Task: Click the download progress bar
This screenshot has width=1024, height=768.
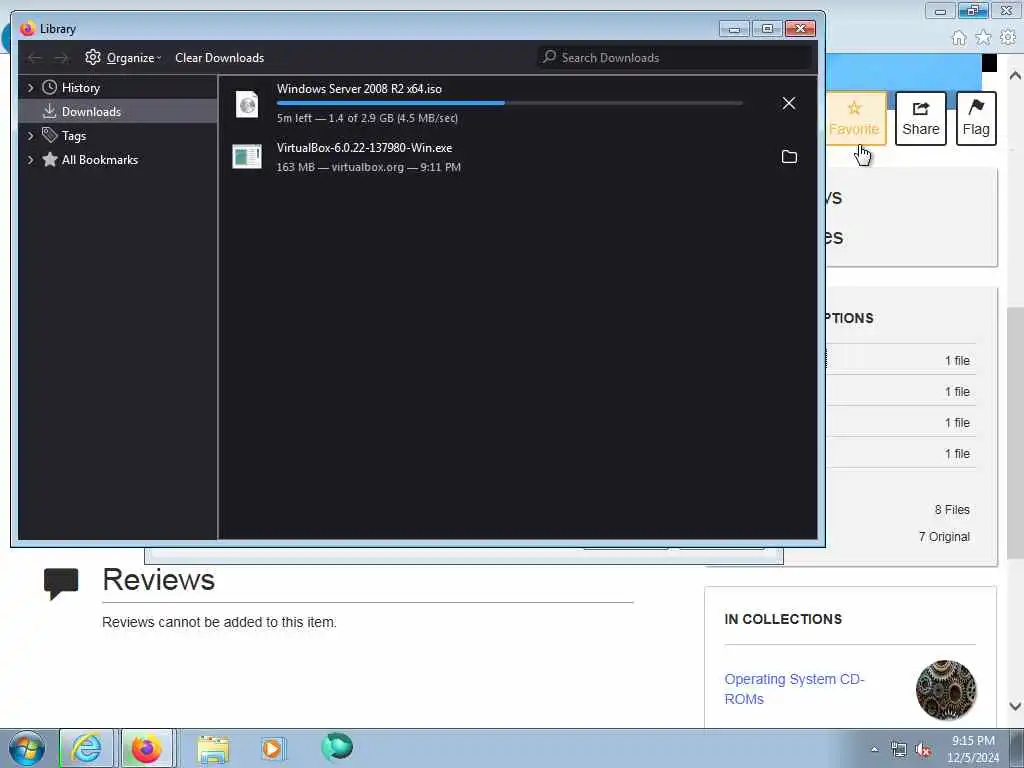Action: pyautogui.click(x=509, y=103)
